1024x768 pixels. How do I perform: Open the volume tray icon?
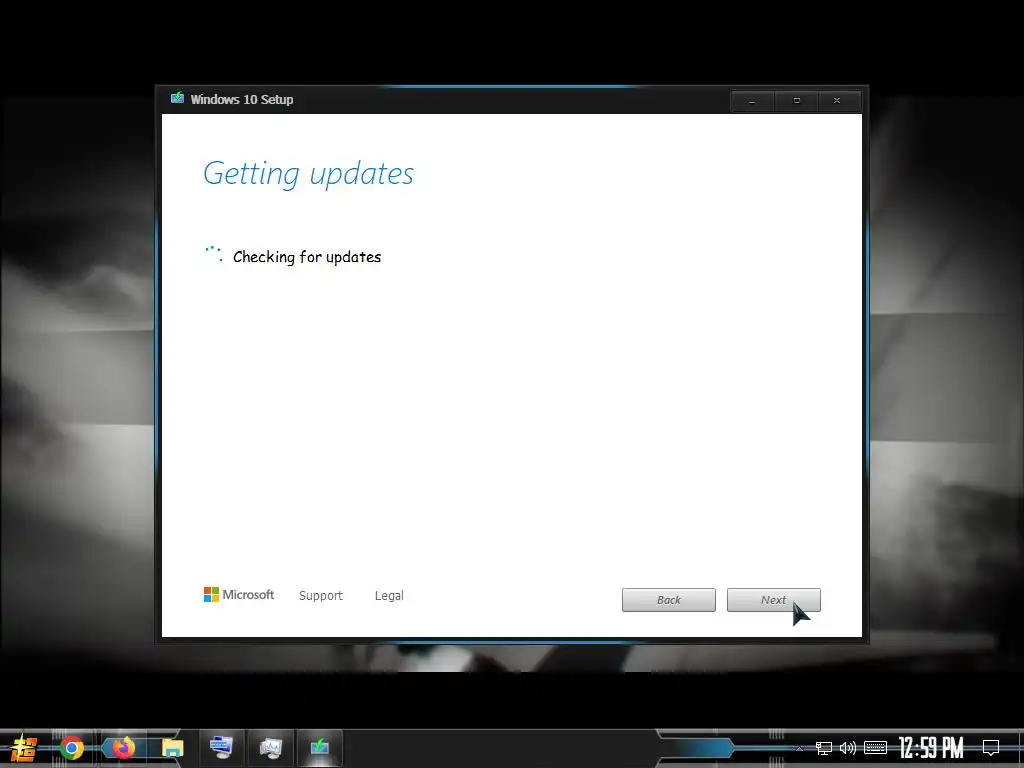tap(848, 748)
